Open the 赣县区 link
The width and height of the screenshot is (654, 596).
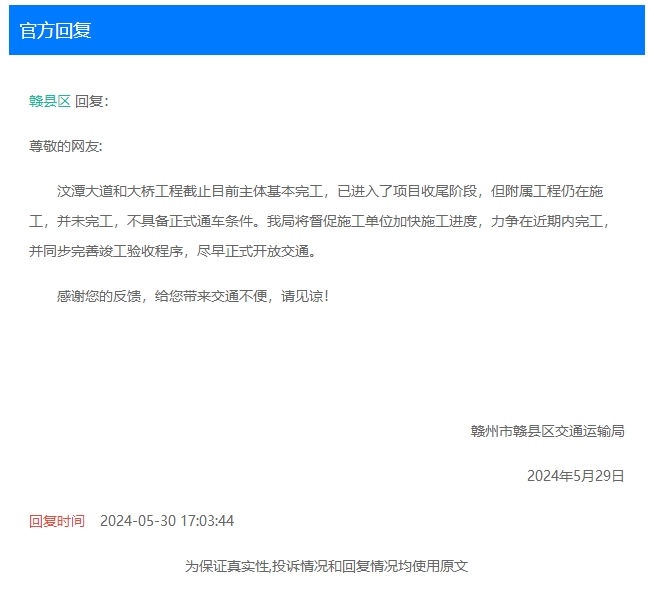50,101
